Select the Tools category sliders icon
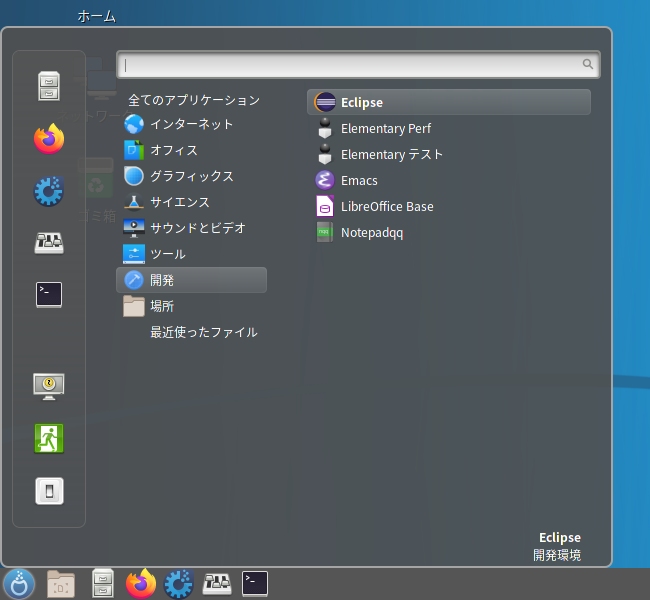This screenshot has height=600, width=650. tap(134, 254)
